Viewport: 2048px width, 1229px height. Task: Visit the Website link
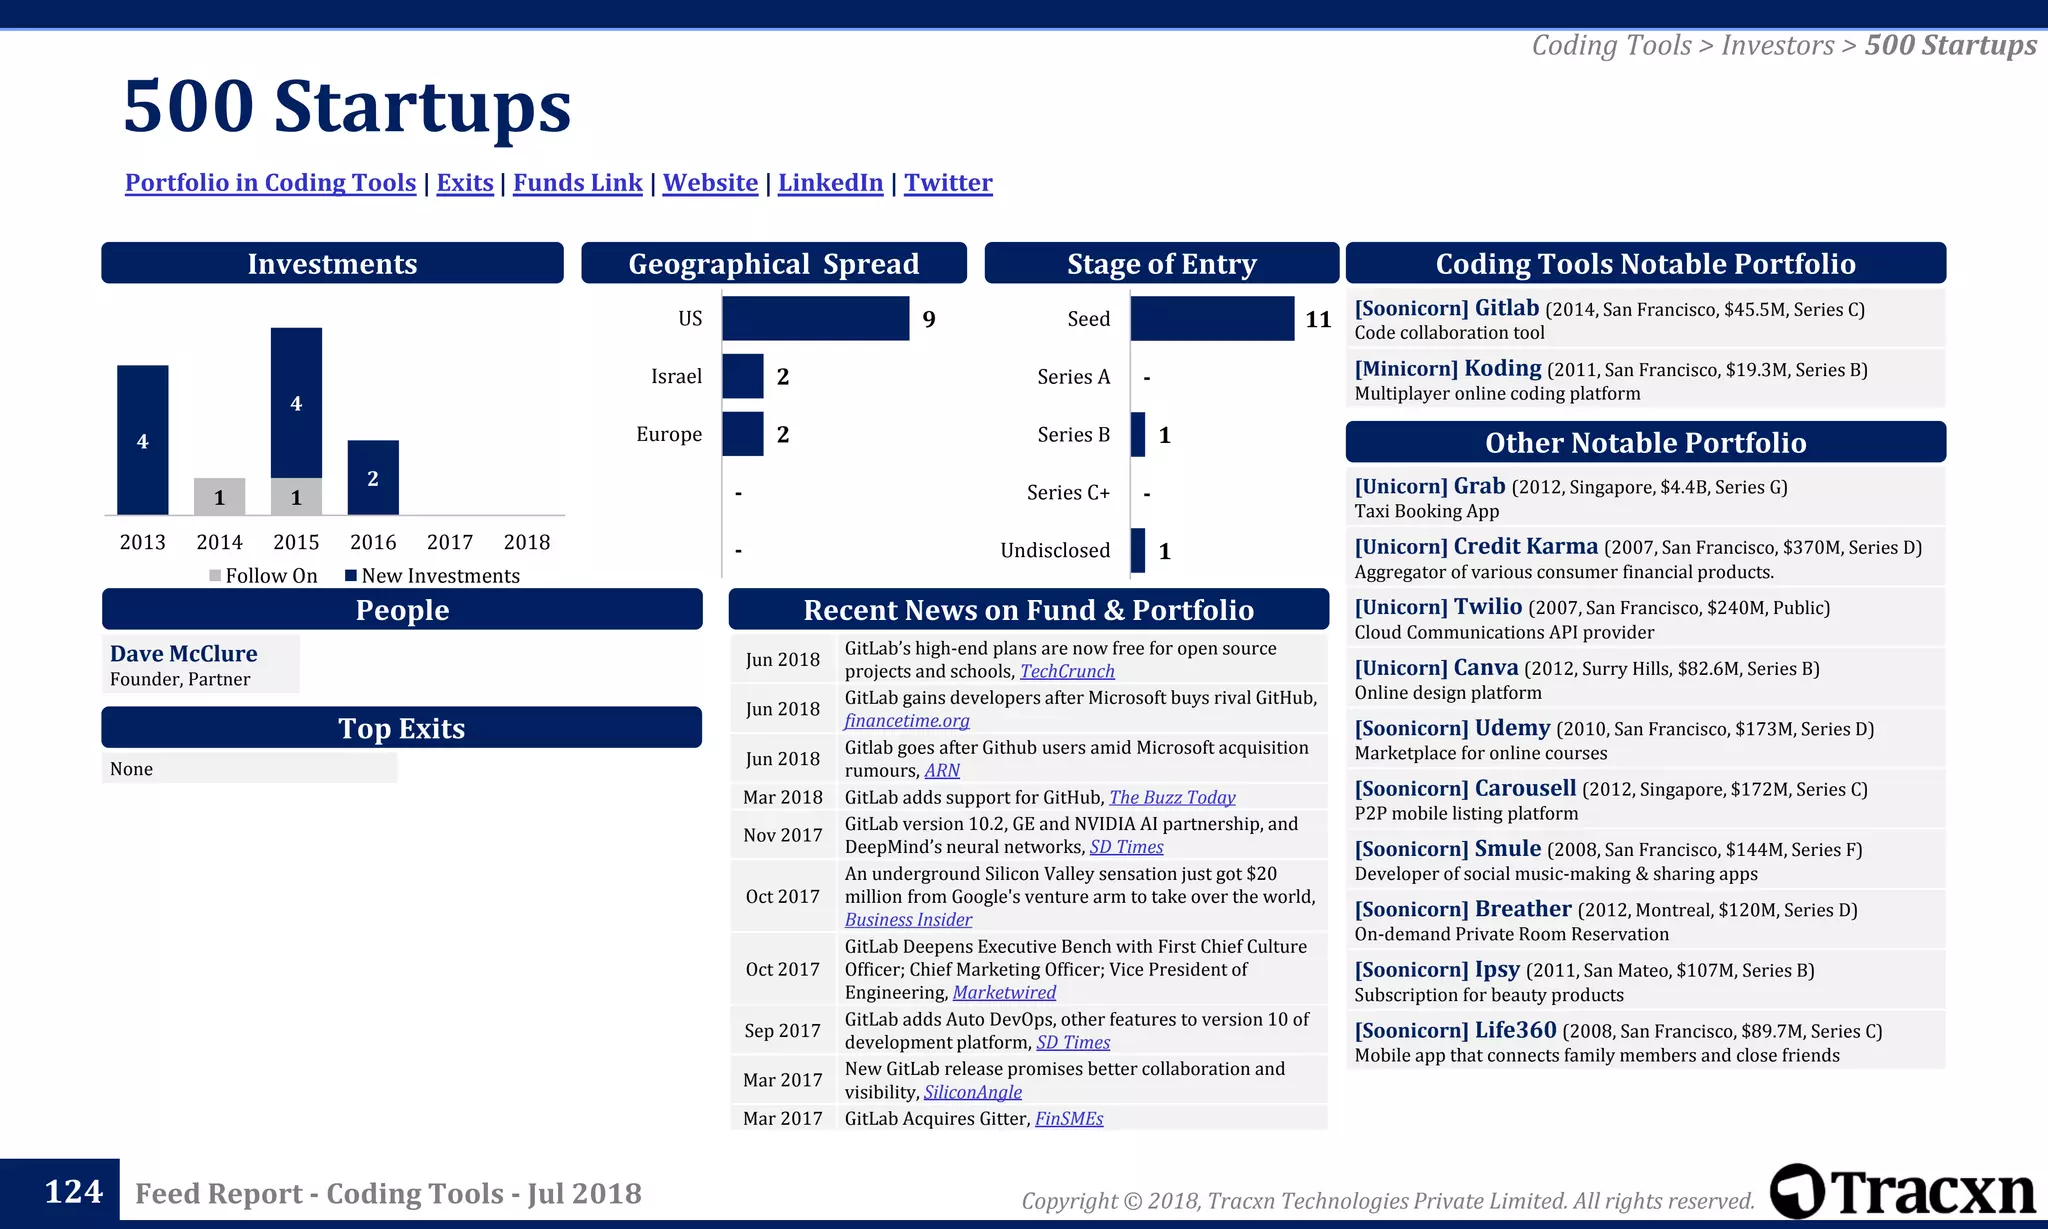710,183
